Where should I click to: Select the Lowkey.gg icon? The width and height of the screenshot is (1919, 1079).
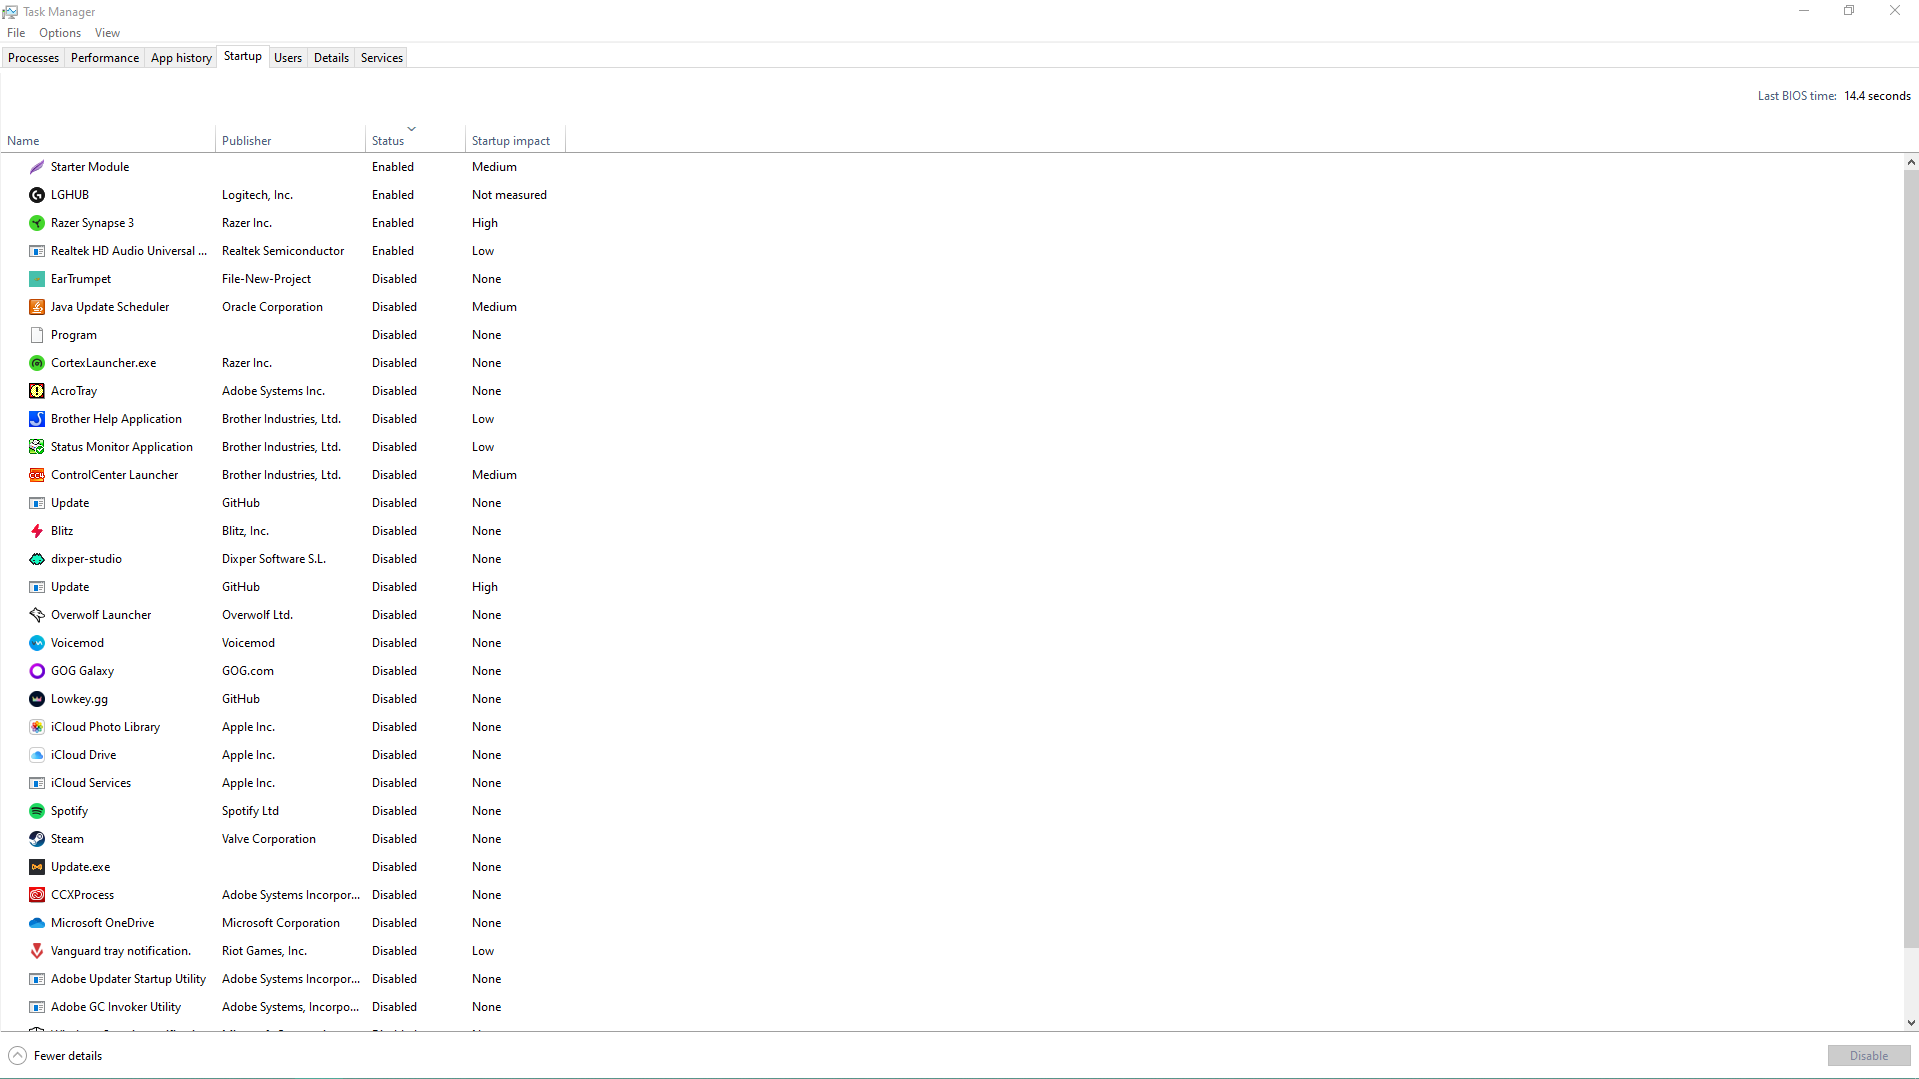click(x=37, y=699)
